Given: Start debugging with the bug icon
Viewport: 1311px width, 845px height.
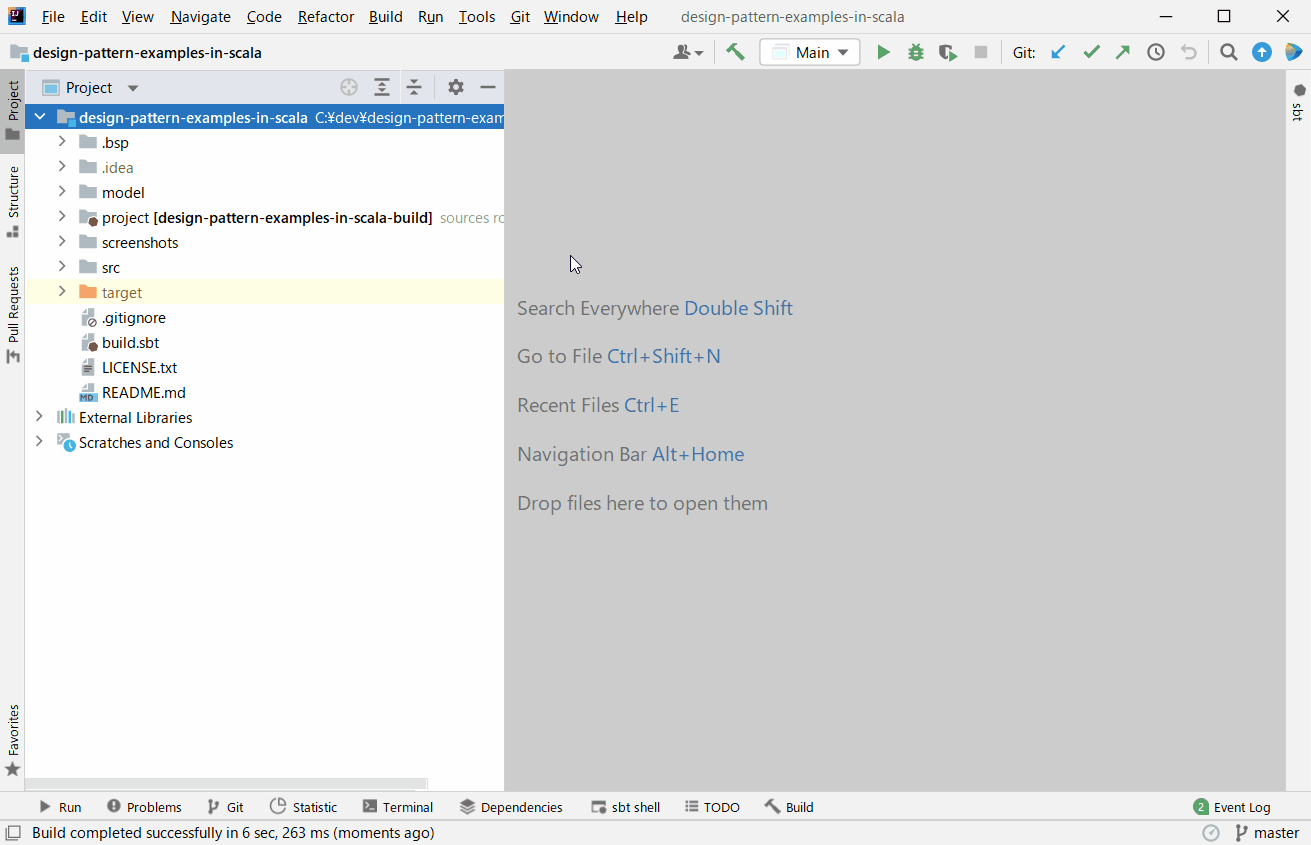Looking at the screenshot, I should pos(915,52).
